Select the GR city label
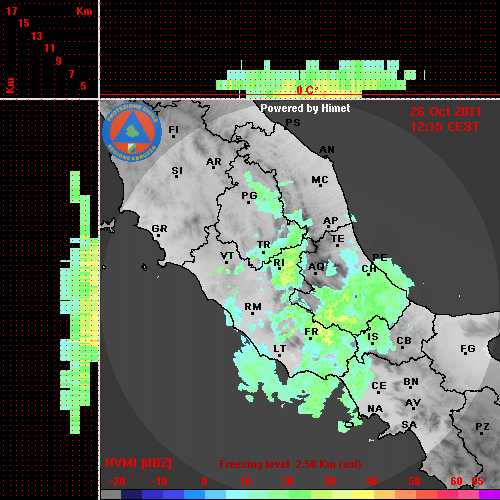500x500 pixels. 159,229
